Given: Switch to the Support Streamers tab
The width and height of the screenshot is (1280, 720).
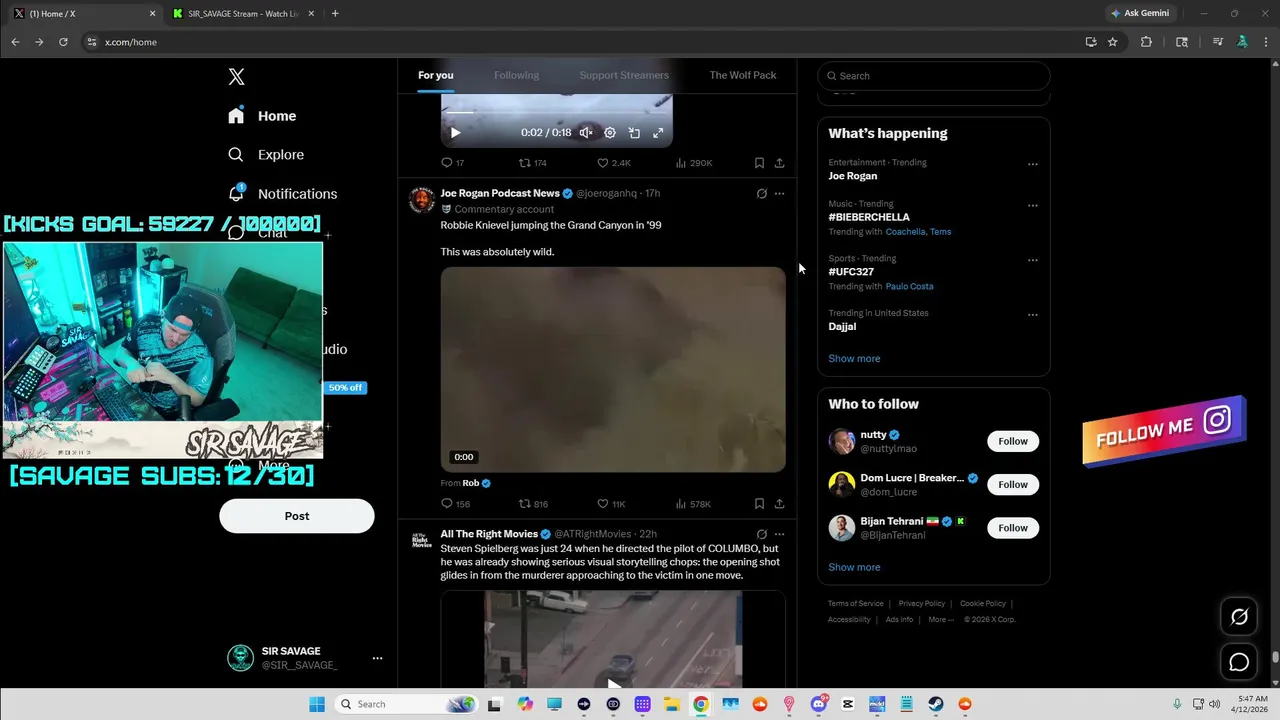Looking at the screenshot, I should [x=624, y=75].
